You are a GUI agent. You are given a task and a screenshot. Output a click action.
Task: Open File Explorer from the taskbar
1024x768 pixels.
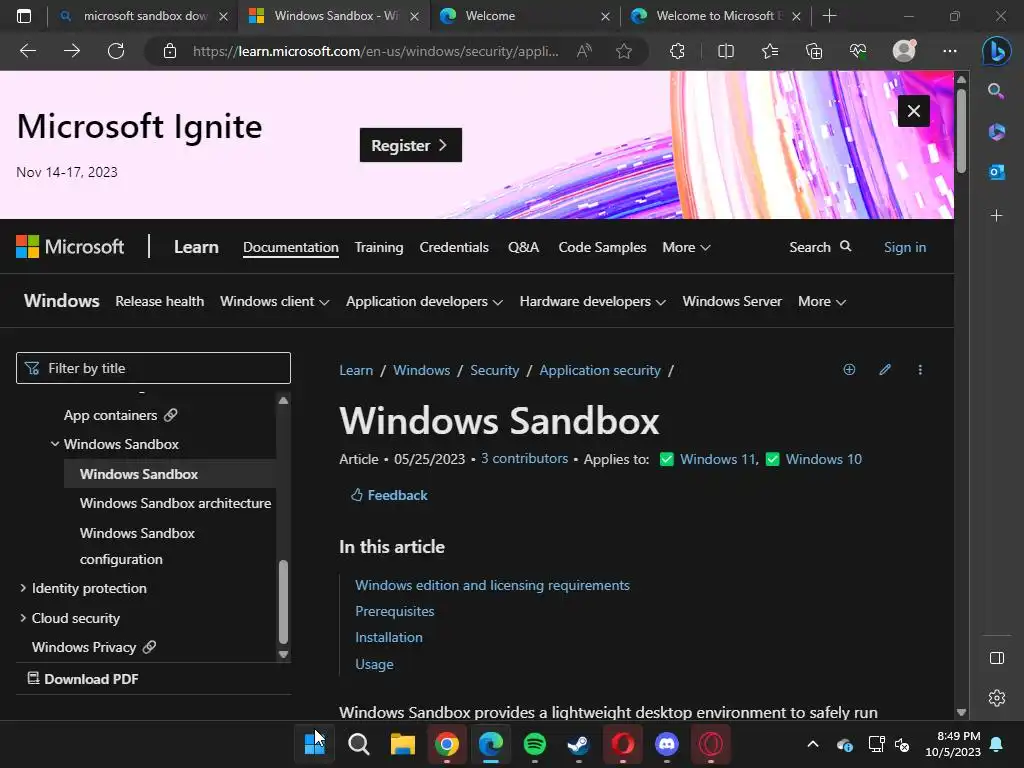[403, 744]
